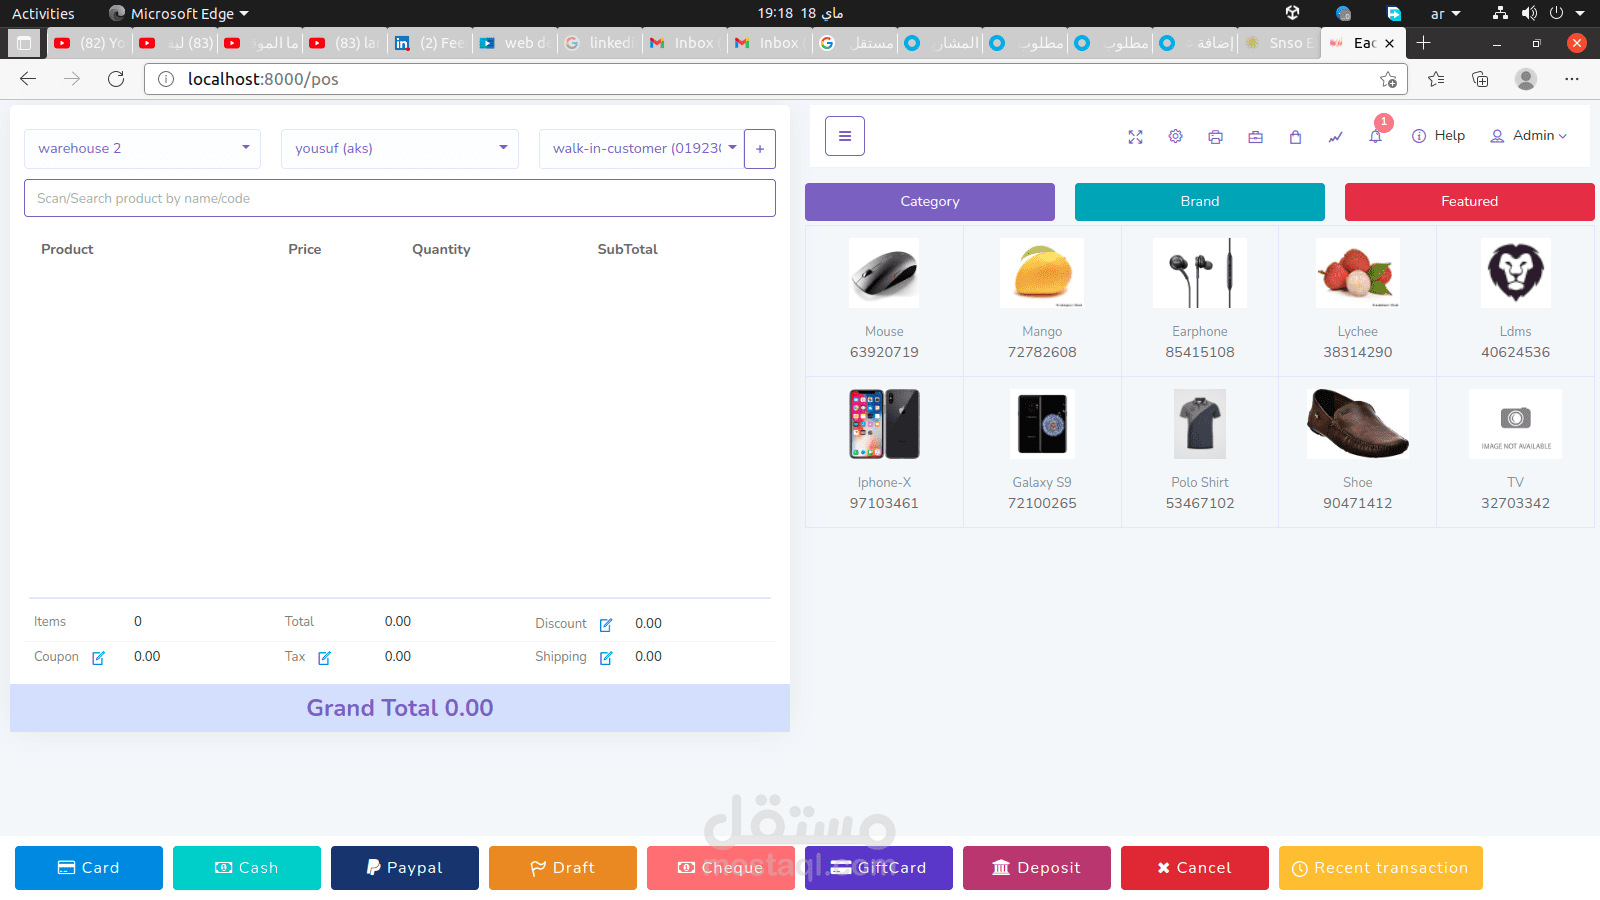
Task: Select the Iphone-X product
Action: click(884, 451)
